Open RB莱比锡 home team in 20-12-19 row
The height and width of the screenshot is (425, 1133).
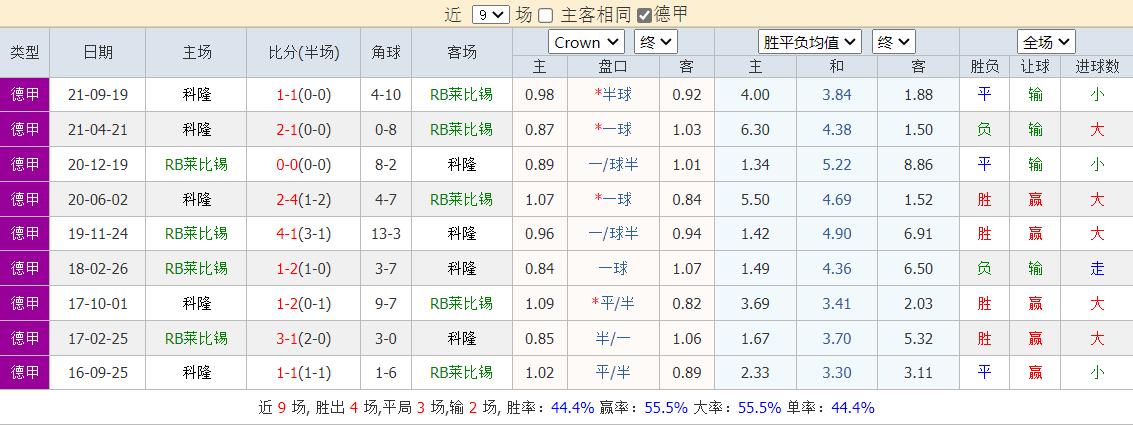click(x=197, y=164)
